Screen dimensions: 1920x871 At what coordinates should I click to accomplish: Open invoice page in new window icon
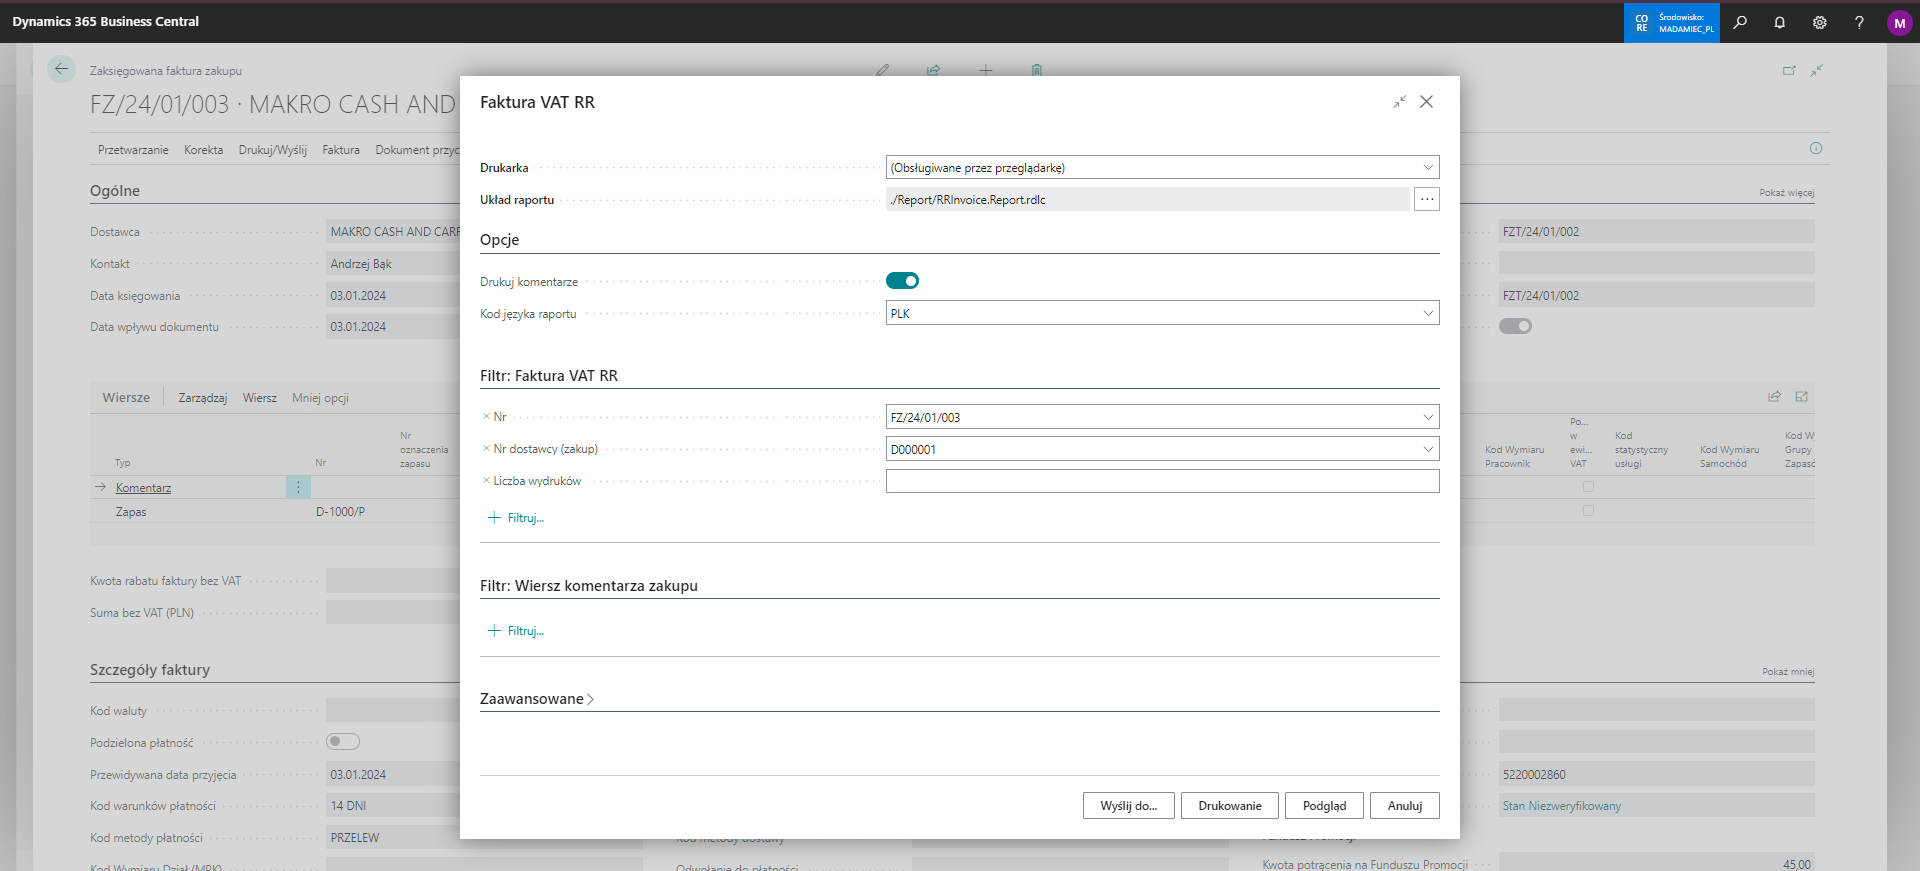[1789, 70]
